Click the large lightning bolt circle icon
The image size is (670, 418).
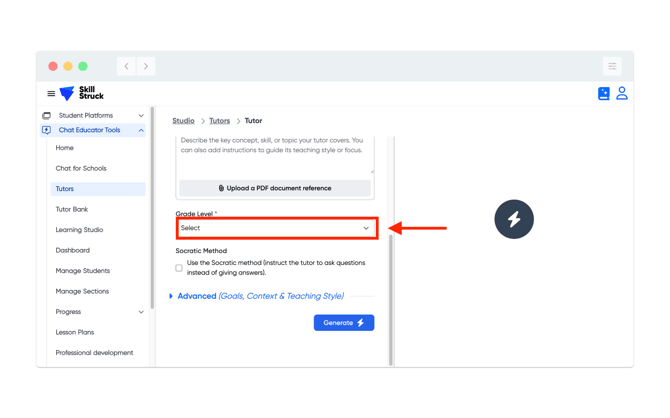tap(514, 219)
